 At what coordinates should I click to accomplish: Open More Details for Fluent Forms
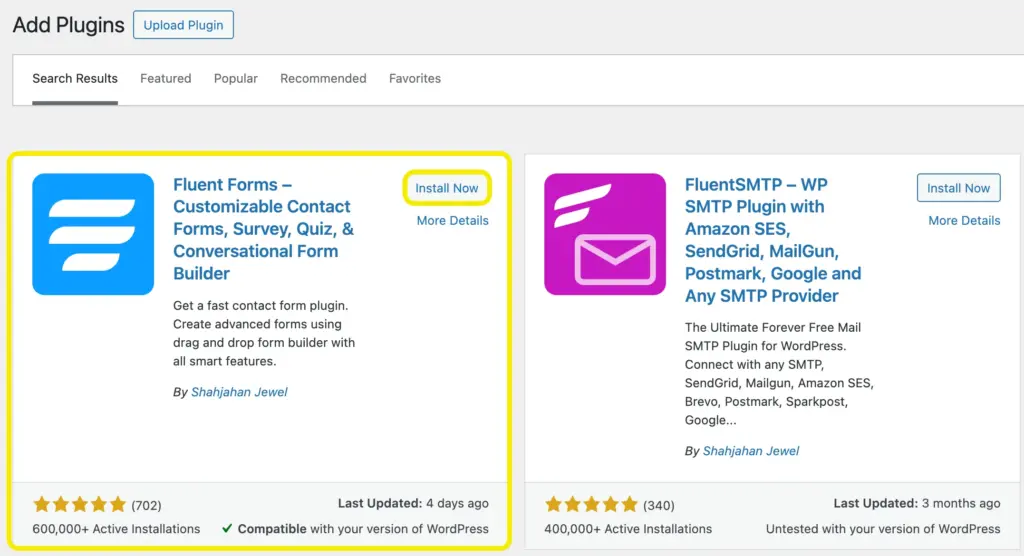coord(453,221)
